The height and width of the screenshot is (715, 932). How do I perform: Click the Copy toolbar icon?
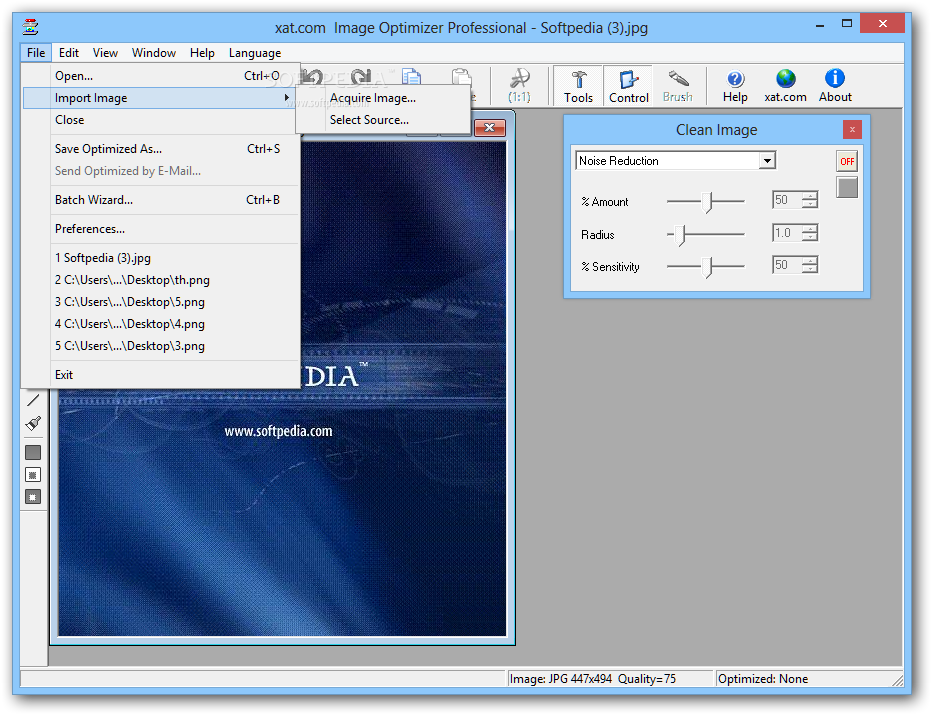(411, 77)
